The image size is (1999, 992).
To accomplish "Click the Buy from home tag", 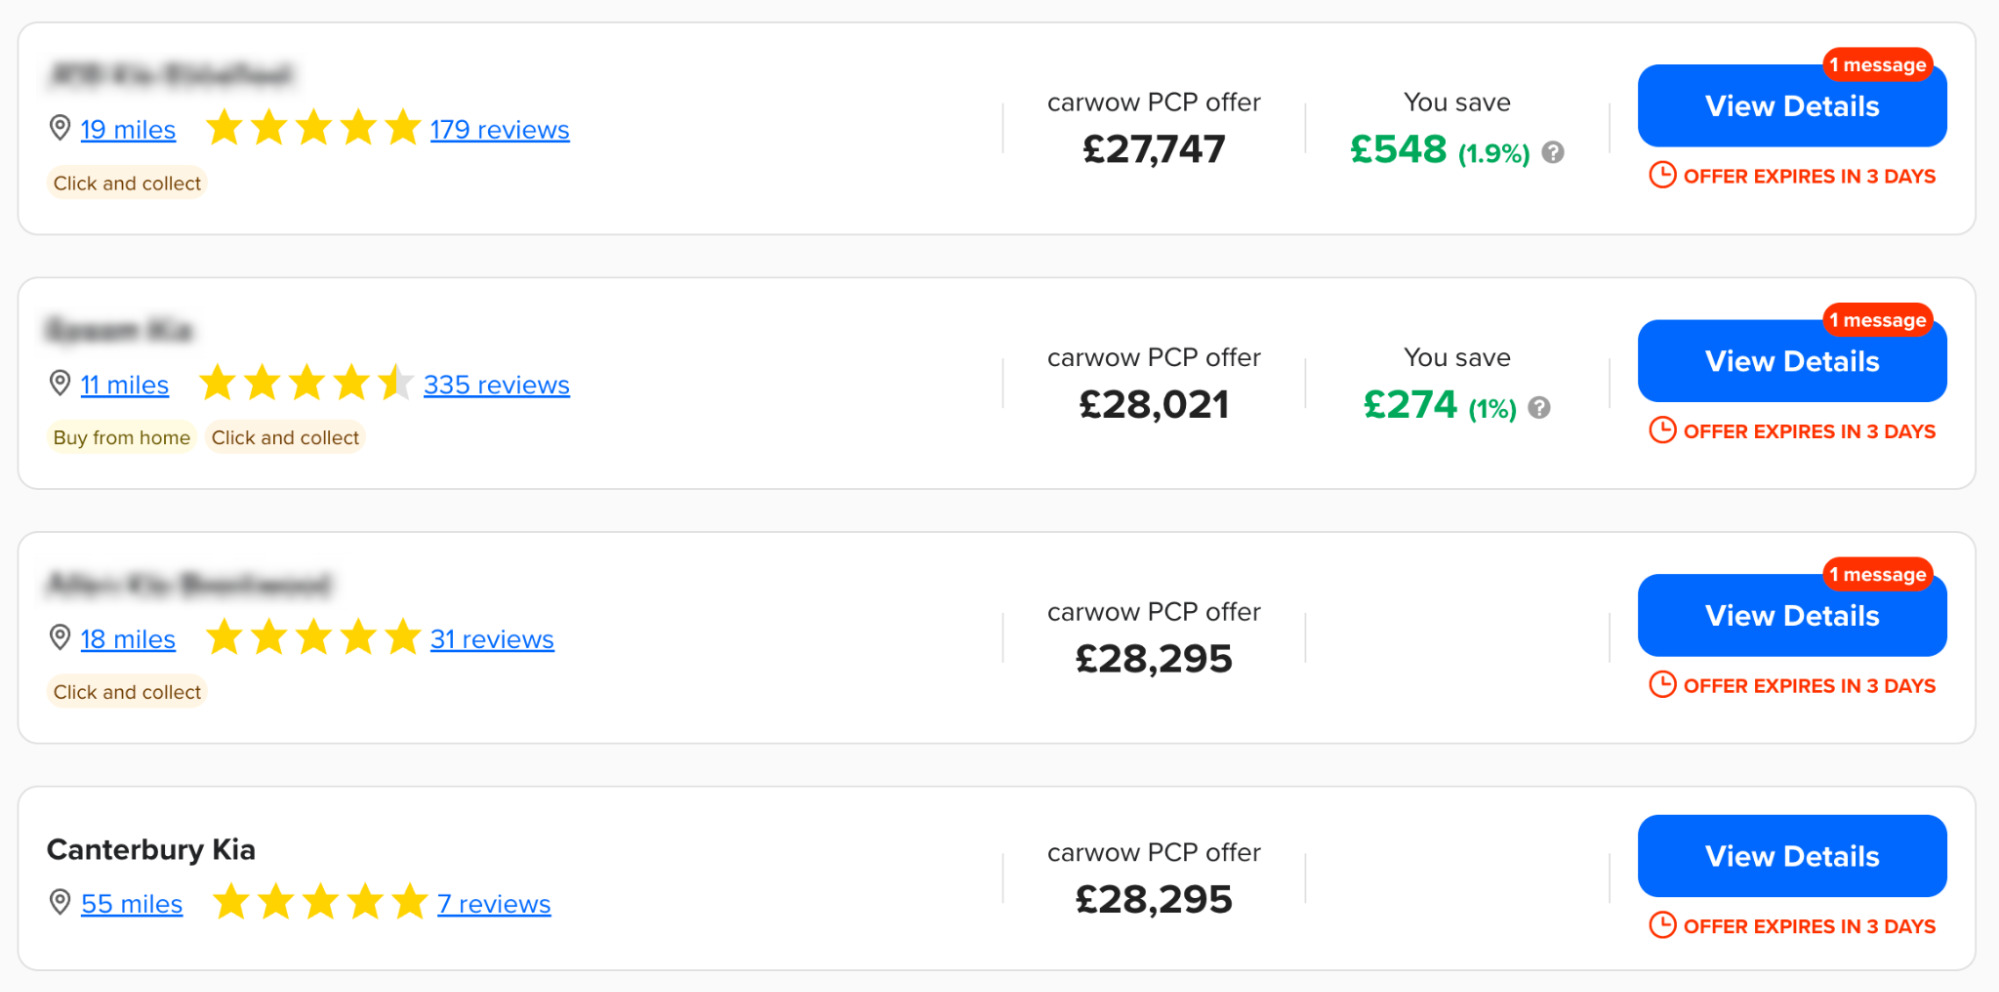I will click(x=120, y=437).
